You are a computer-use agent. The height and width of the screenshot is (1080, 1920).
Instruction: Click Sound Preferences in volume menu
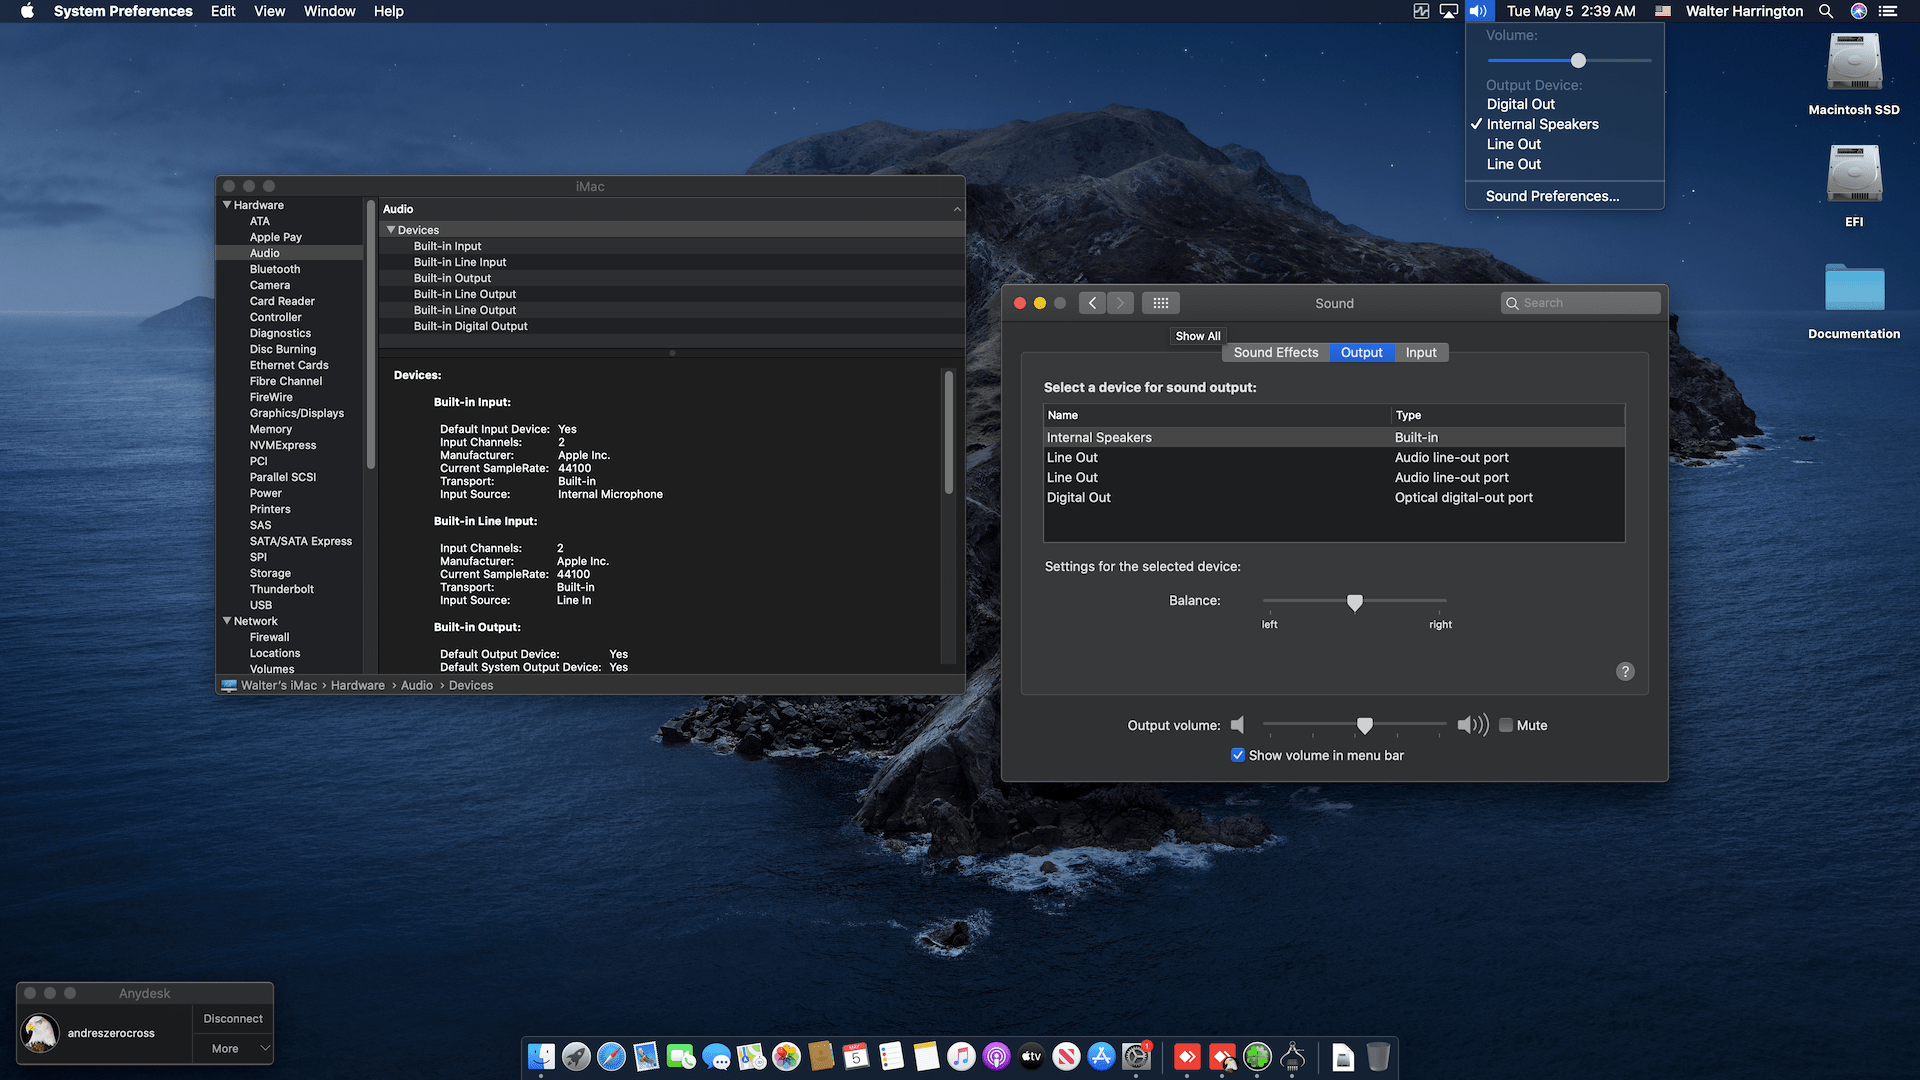coord(1552,196)
